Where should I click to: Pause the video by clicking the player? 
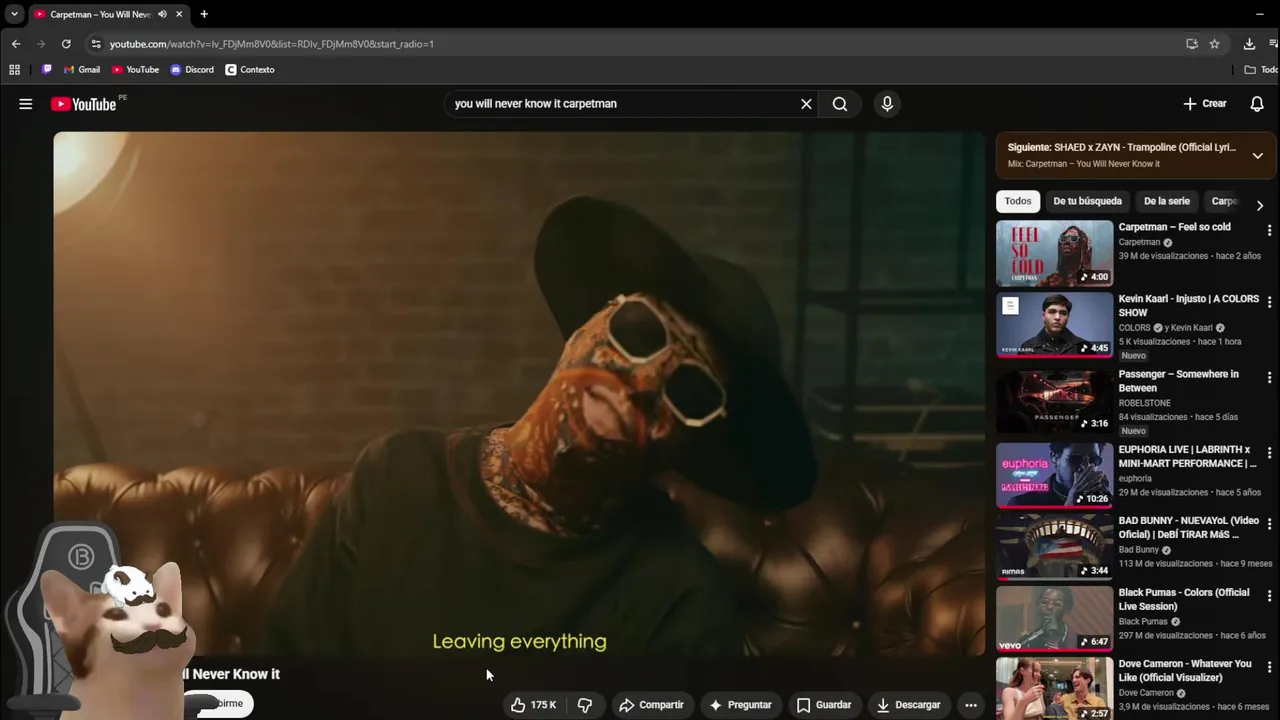(x=519, y=394)
